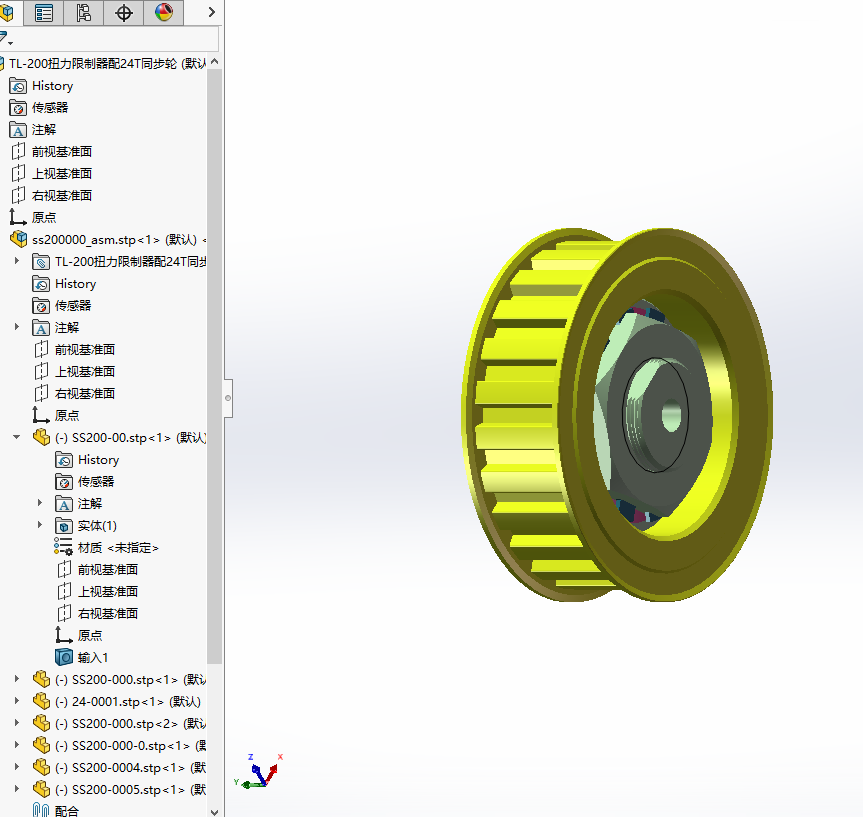
Task: Select 传感器 under SS200-00.stp
Action: (x=85, y=482)
